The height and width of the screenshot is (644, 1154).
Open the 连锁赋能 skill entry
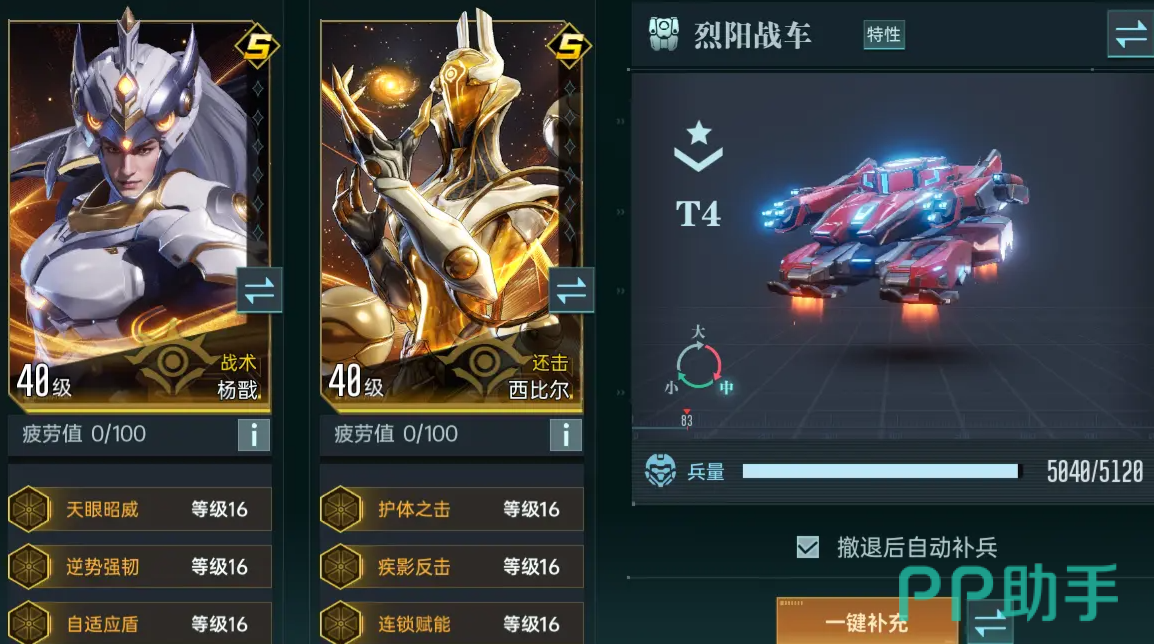point(452,623)
